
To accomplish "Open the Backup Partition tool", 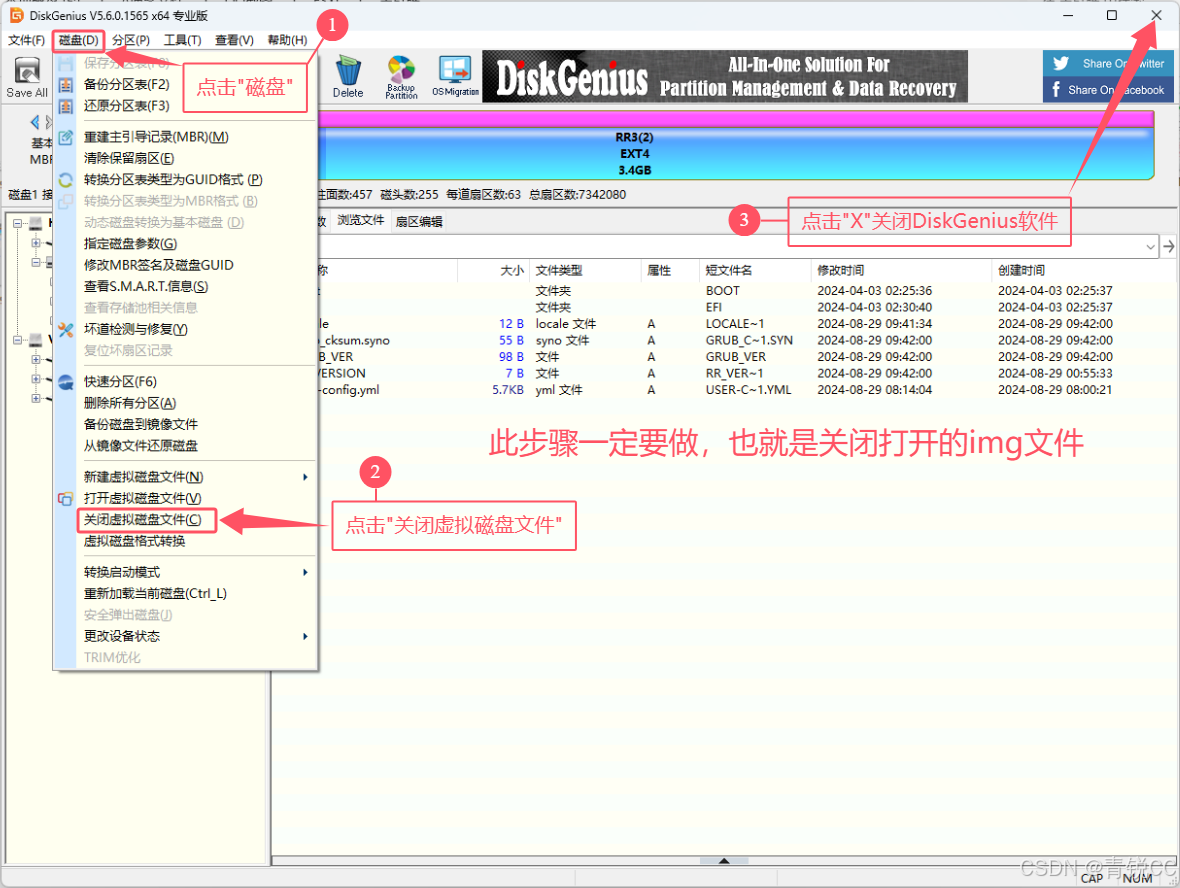I will tap(401, 78).
